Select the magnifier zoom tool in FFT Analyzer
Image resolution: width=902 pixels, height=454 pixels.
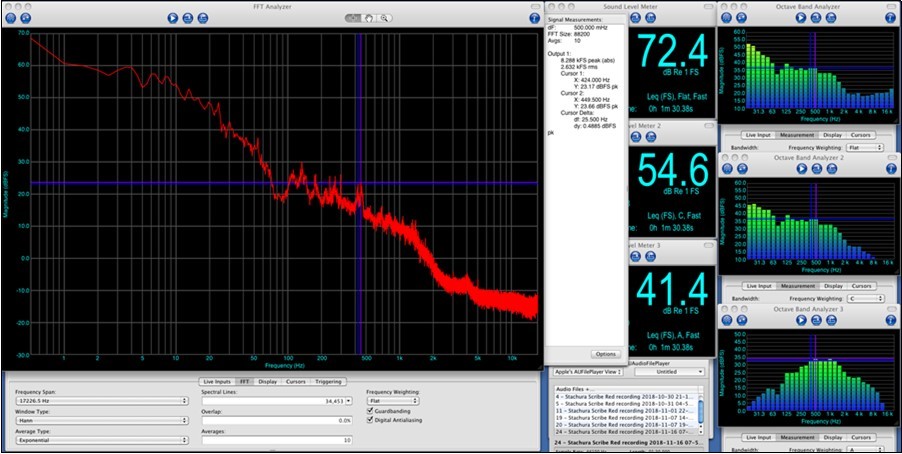coord(383,18)
